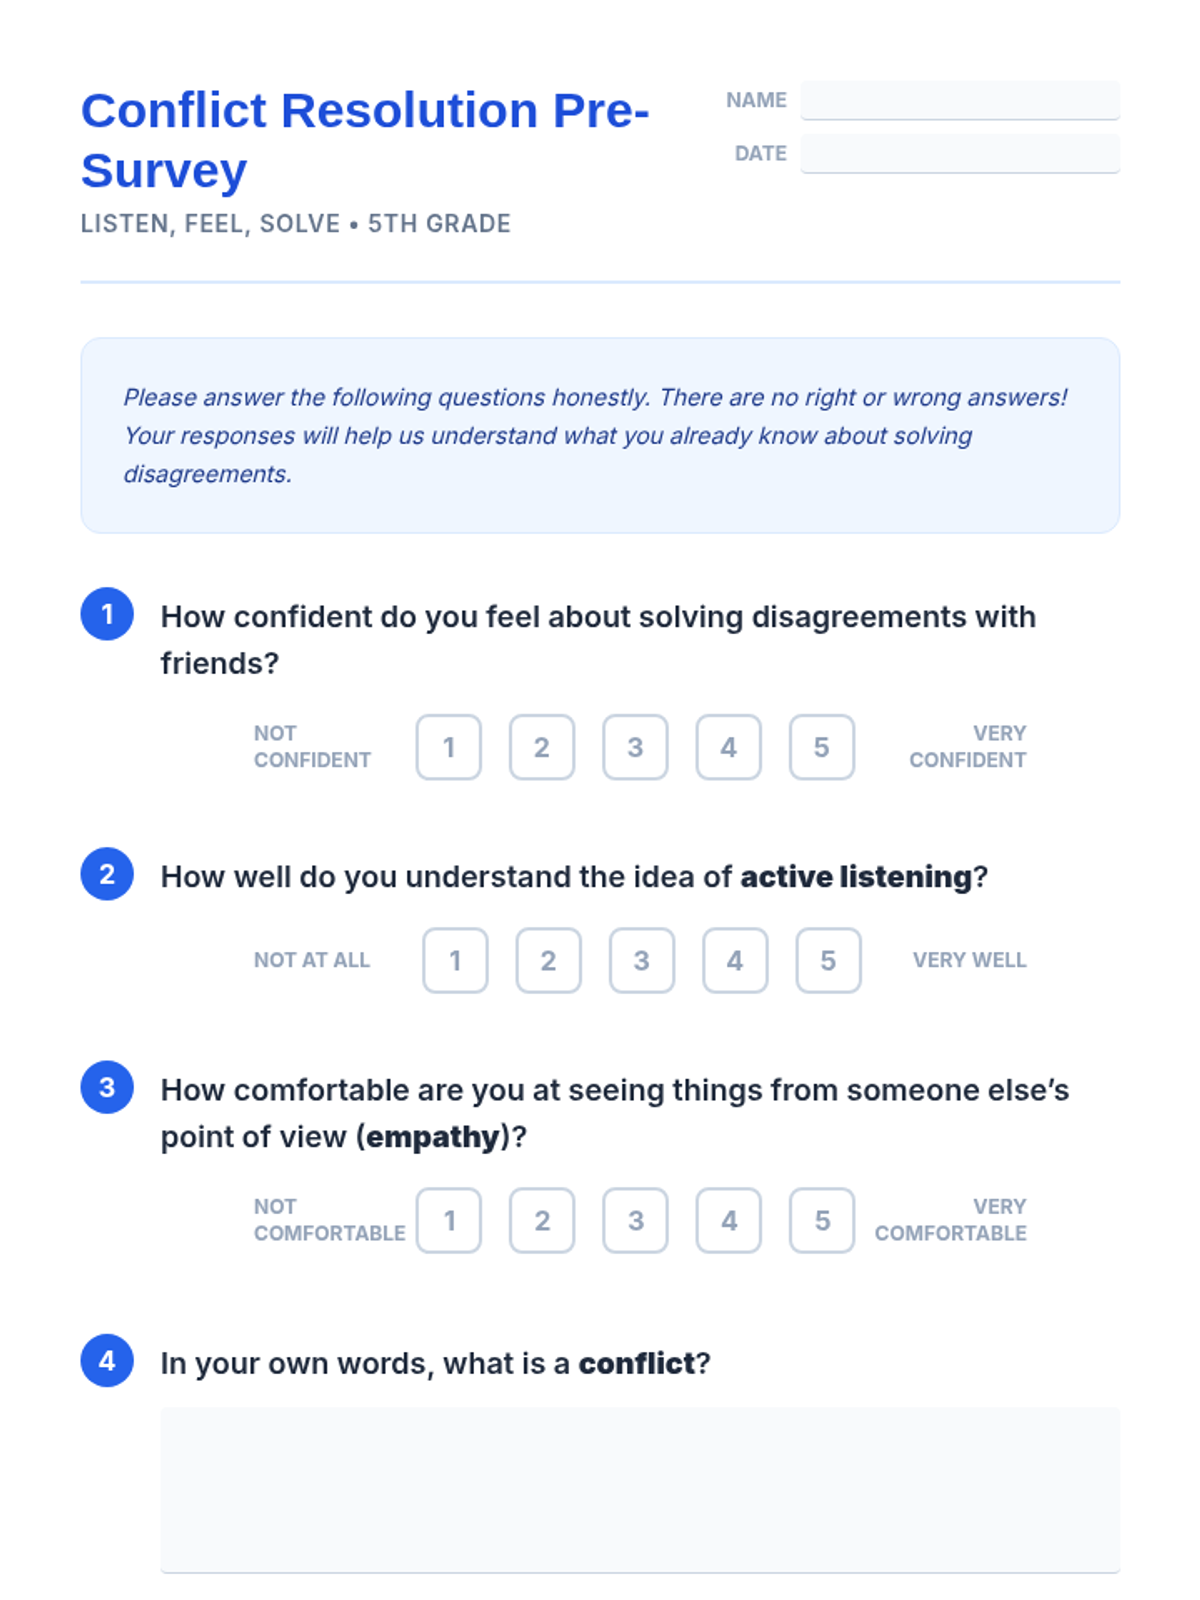Viewport: 1200px width, 1600px height.
Task: Click the question 4 number badge
Action: click(x=107, y=1361)
